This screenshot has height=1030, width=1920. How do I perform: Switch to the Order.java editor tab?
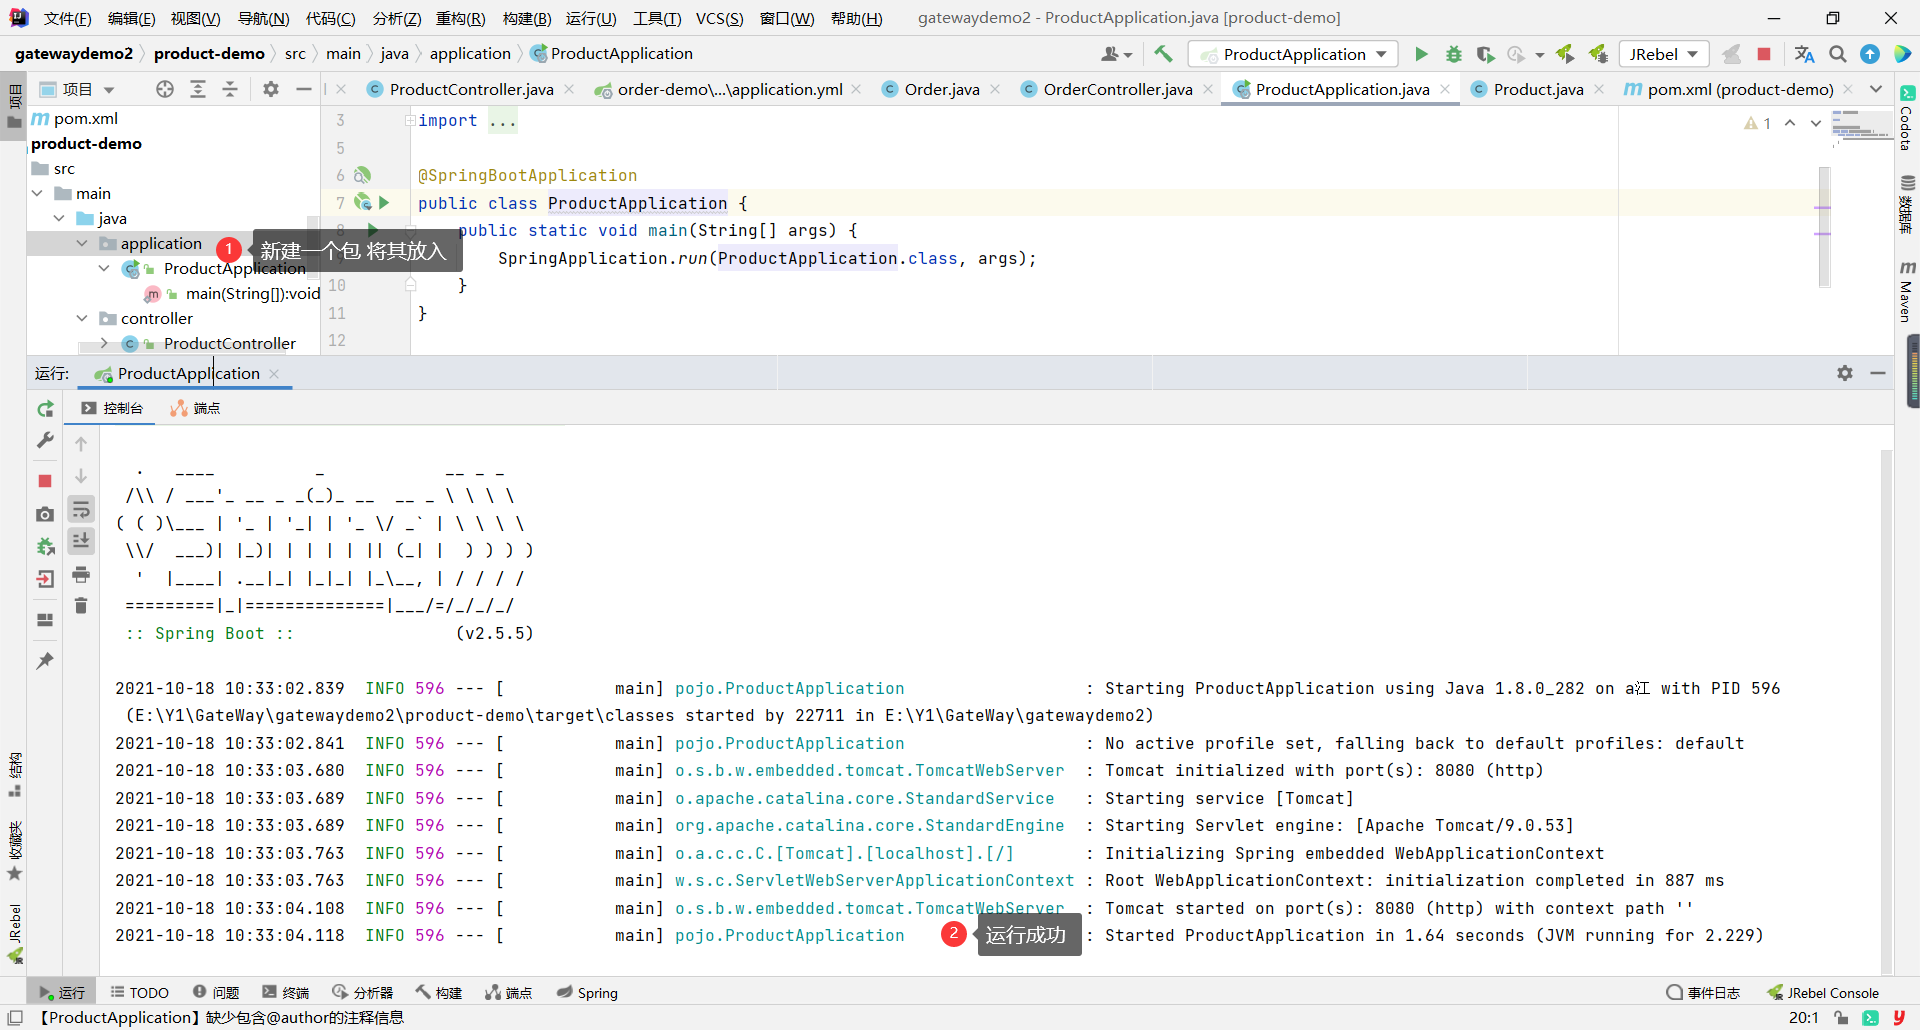click(x=940, y=89)
